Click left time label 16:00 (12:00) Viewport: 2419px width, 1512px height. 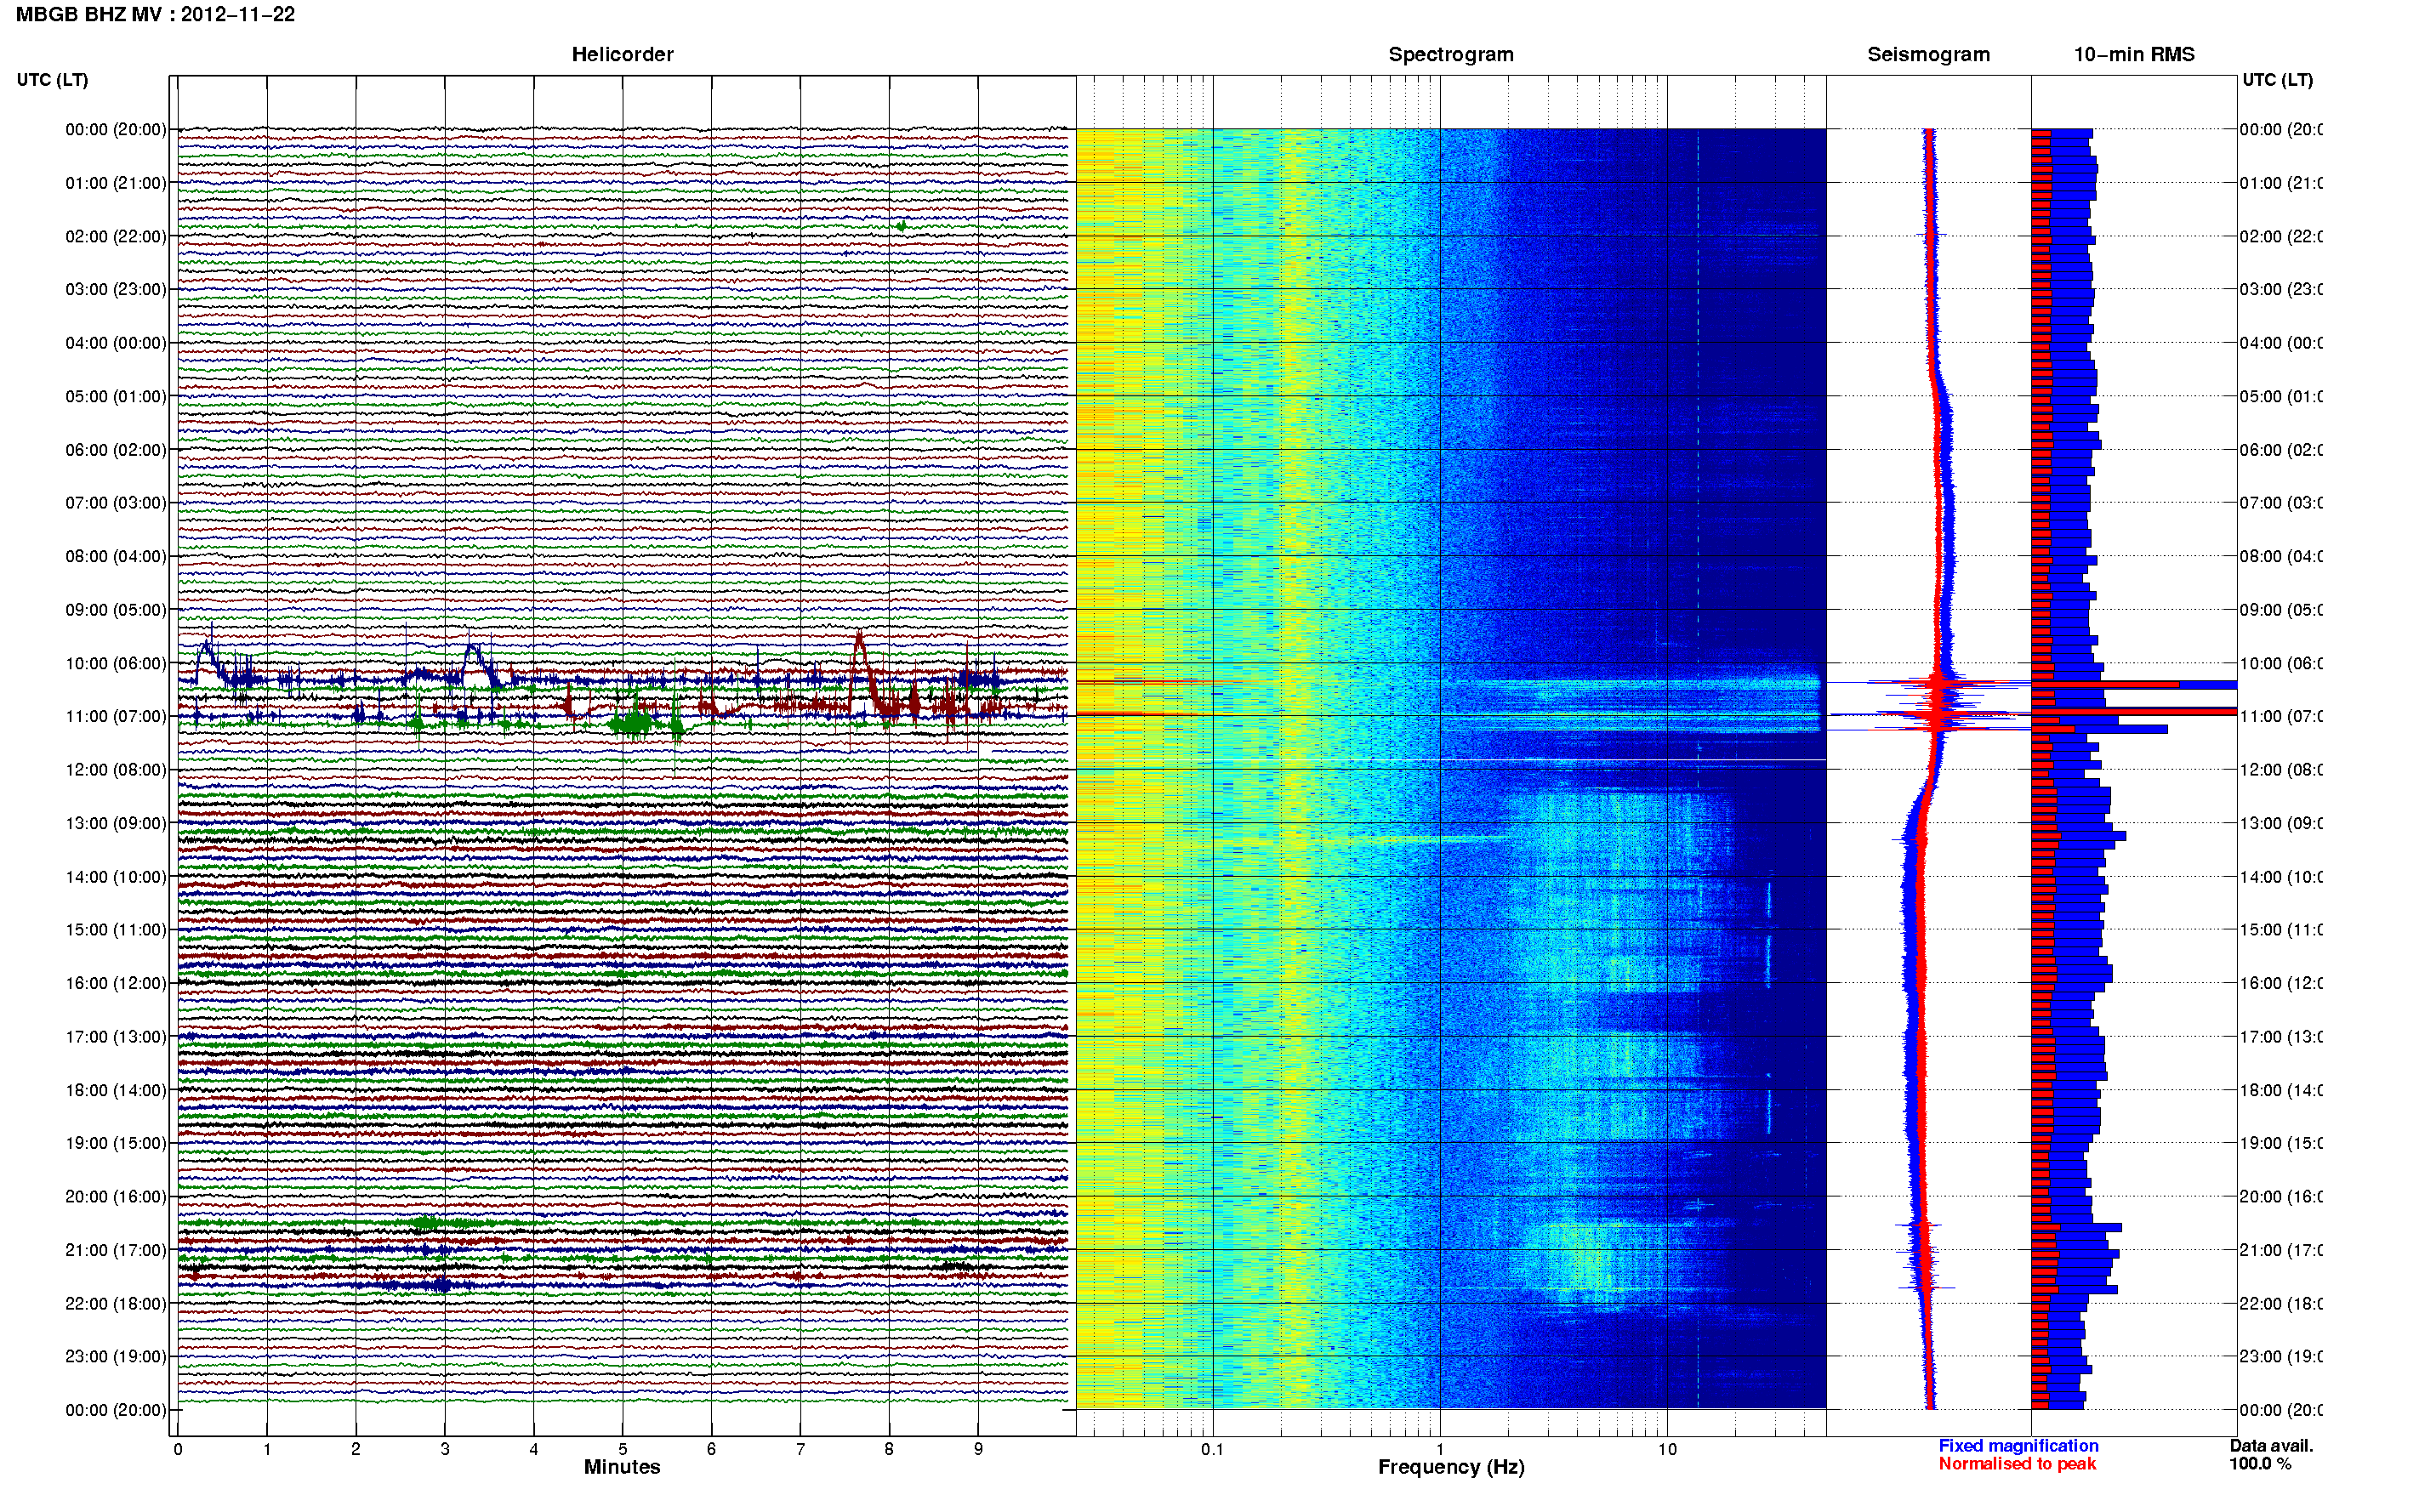[x=115, y=983]
